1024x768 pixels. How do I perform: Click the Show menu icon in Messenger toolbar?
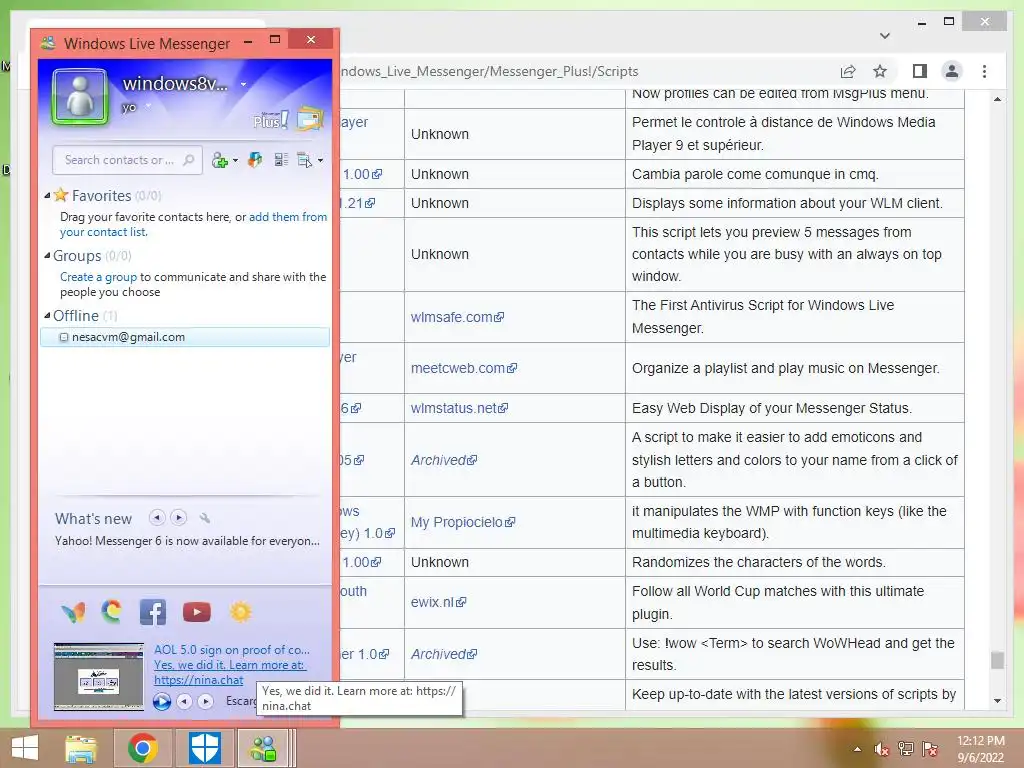304,160
